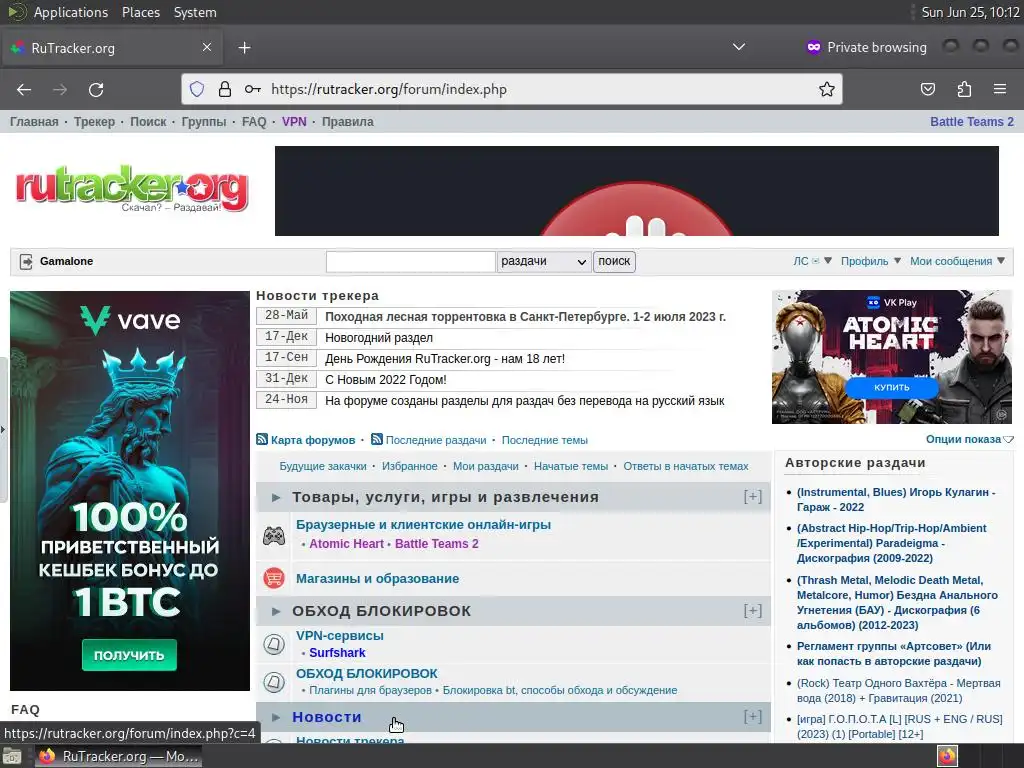Image resolution: width=1024 pixels, height=768 pixels.
Task: Click [+] on ОБХОД БЛОКИРОВОК header
Action: click(x=752, y=611)
